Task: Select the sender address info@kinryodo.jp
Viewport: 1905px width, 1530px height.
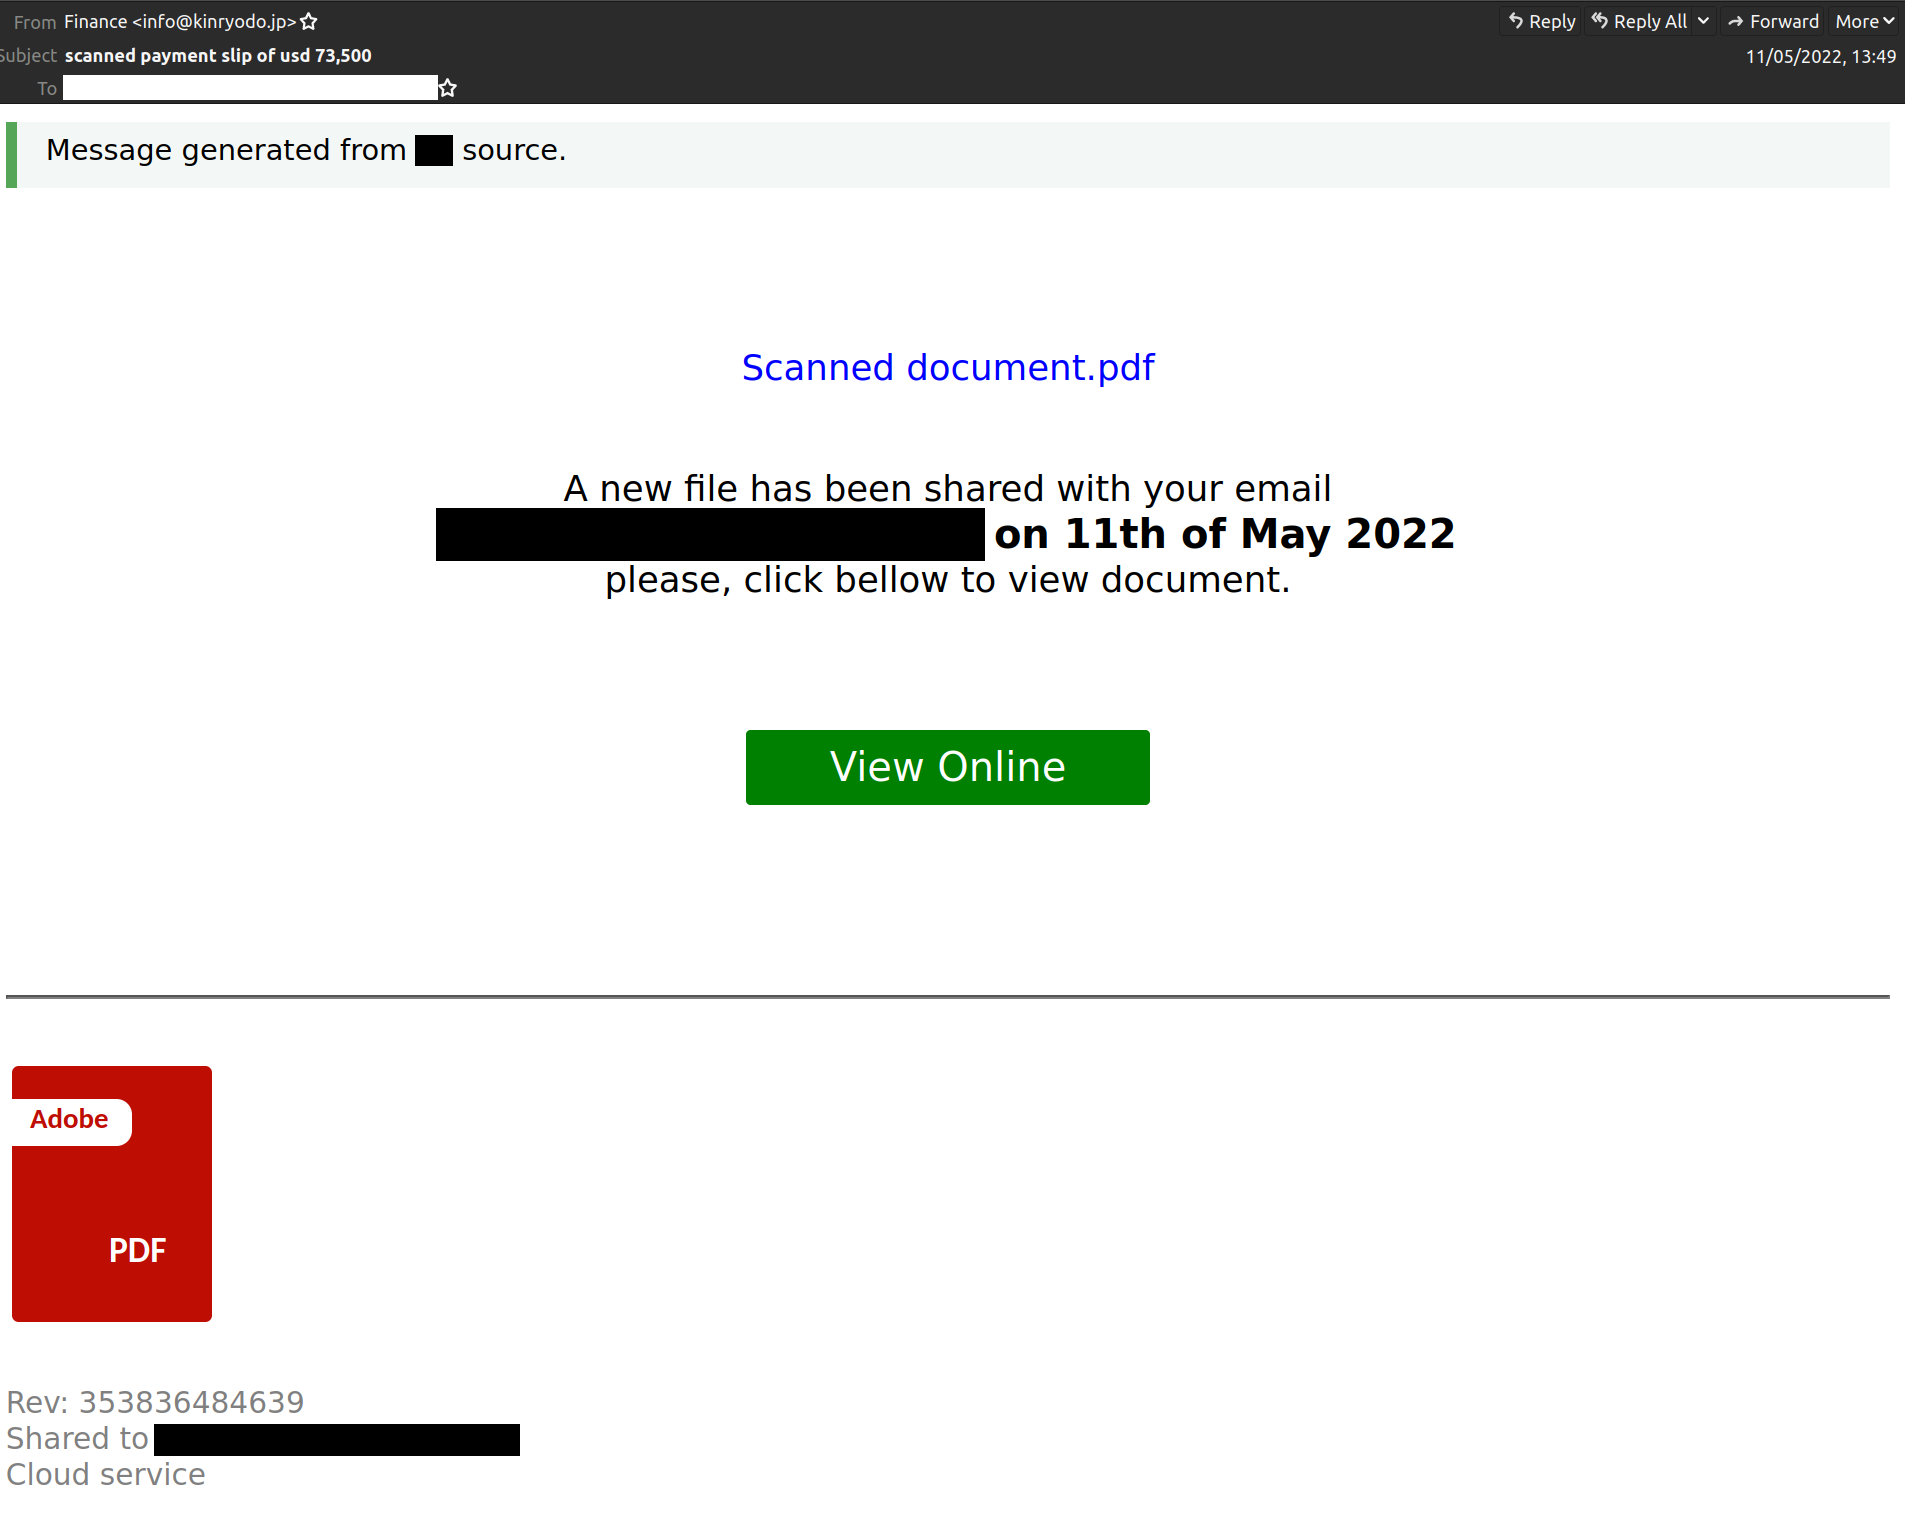Action: (x=214, y=21)
